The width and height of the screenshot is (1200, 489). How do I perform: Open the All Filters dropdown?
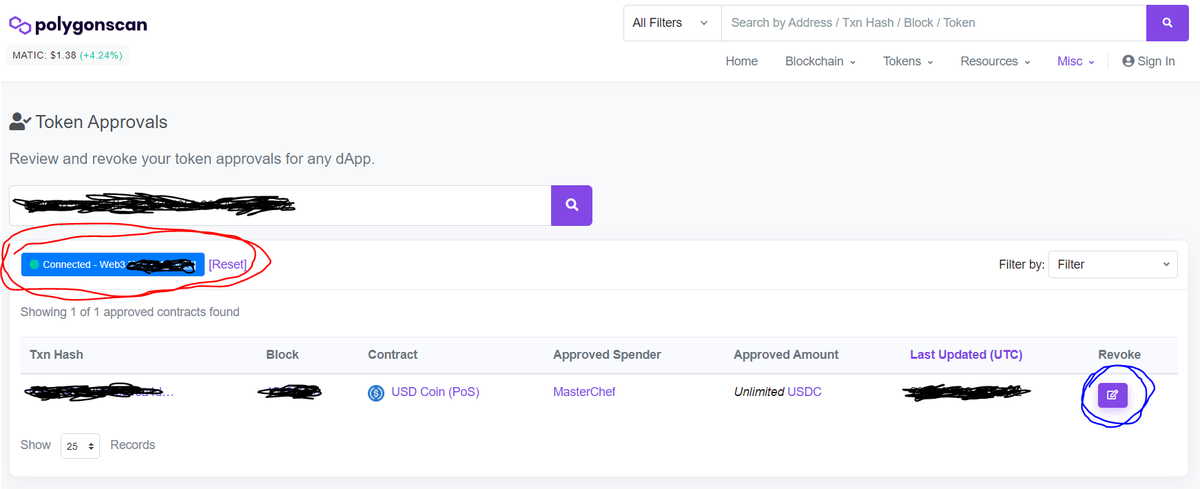(671, 23)
